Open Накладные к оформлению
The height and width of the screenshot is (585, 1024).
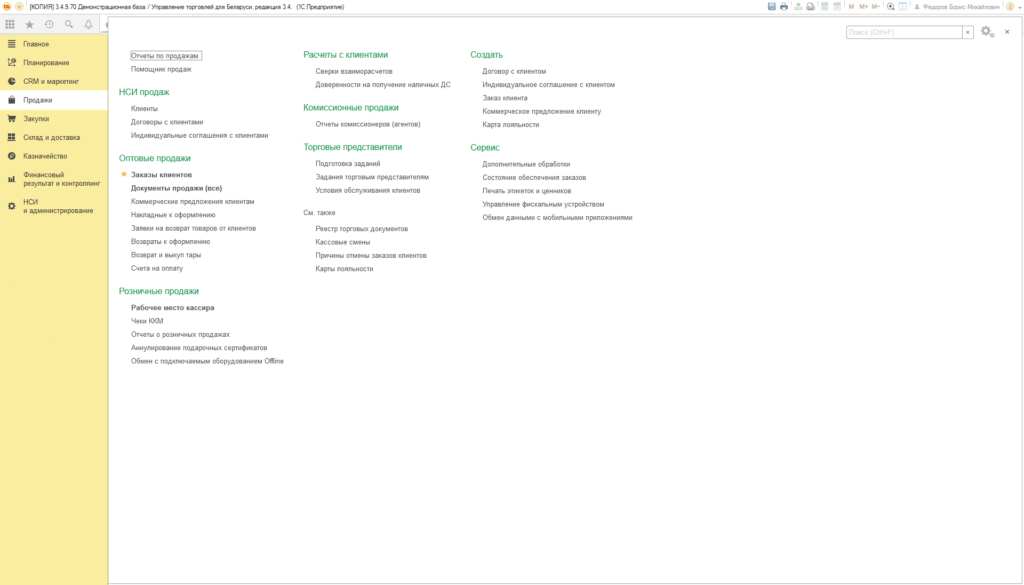(x=173, y=215)
